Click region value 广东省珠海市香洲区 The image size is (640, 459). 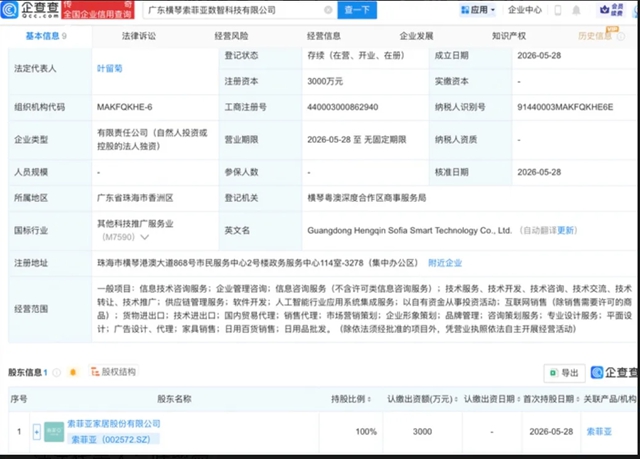[x=135, y=198]
